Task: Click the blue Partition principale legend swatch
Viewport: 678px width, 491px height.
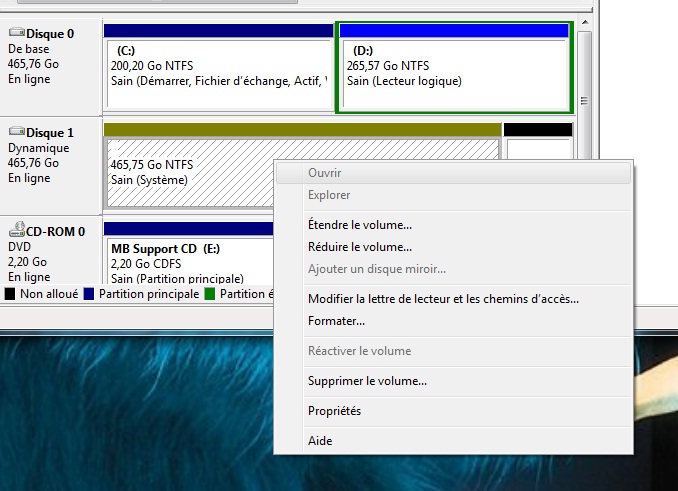Action: [x=90, y=294]
